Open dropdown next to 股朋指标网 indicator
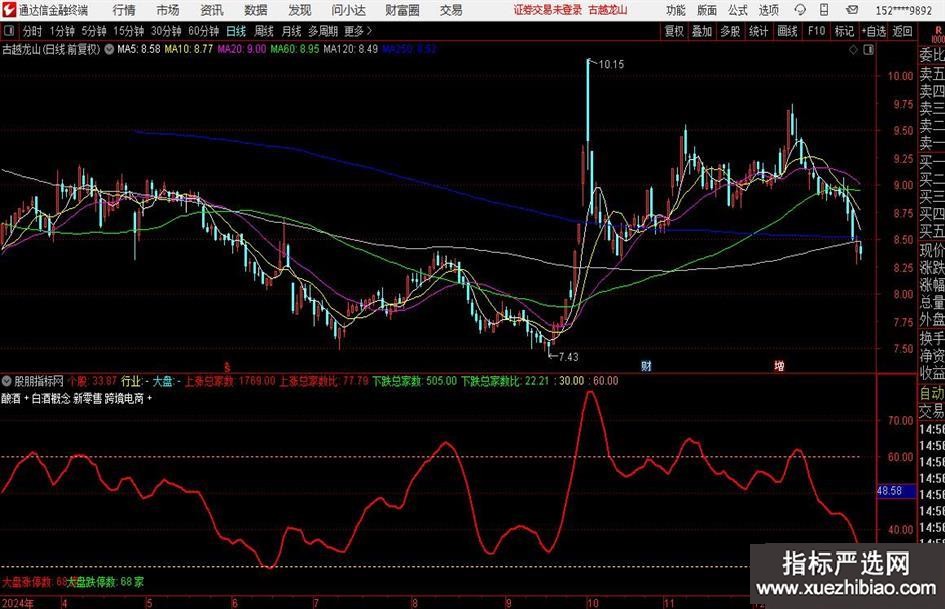 coord(7,380)
